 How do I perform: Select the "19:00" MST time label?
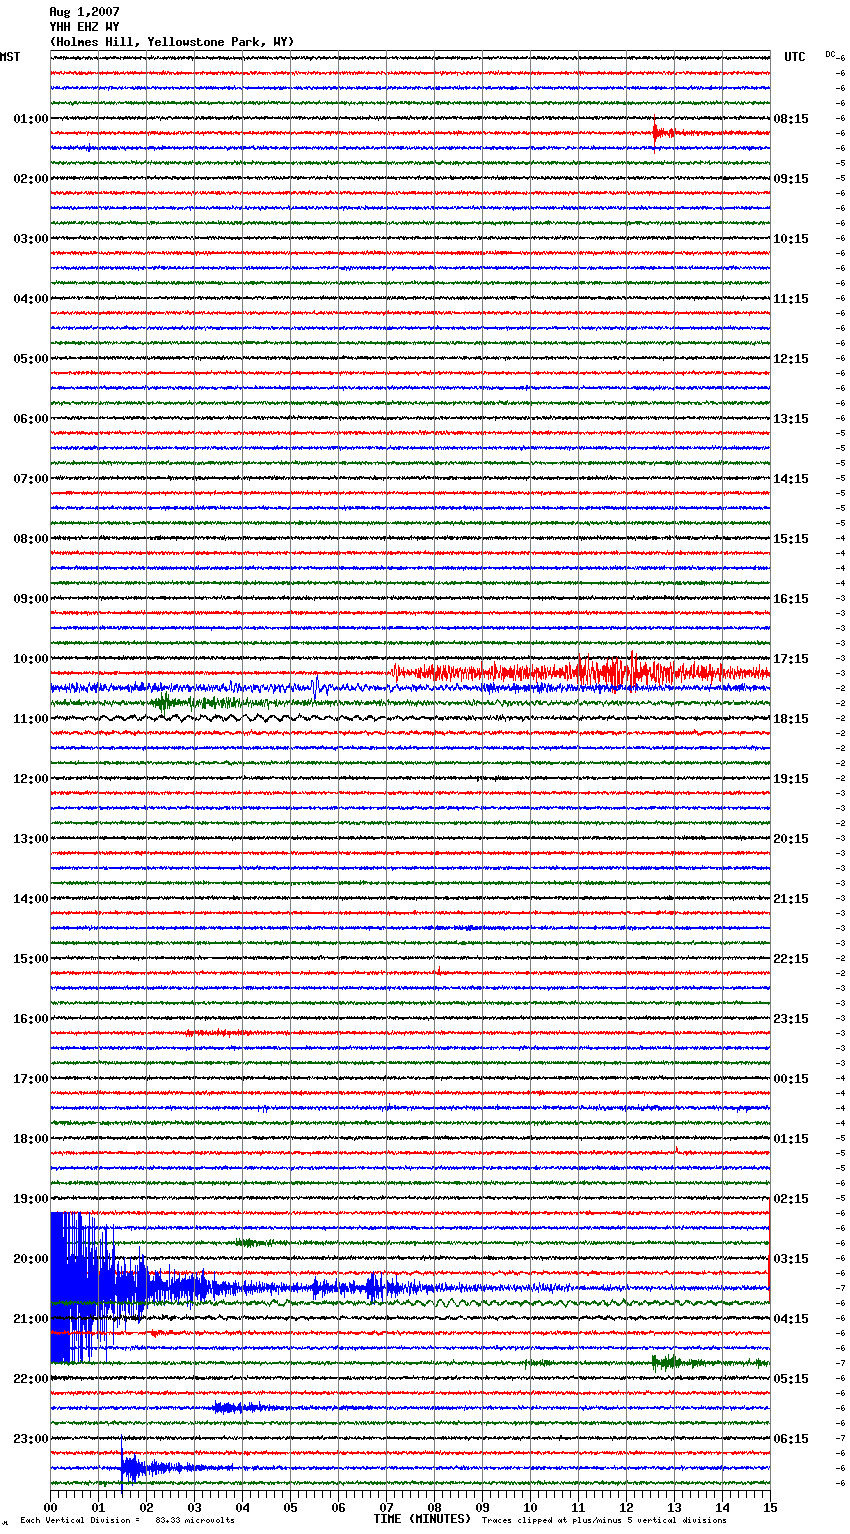[x=31, y=1199]
